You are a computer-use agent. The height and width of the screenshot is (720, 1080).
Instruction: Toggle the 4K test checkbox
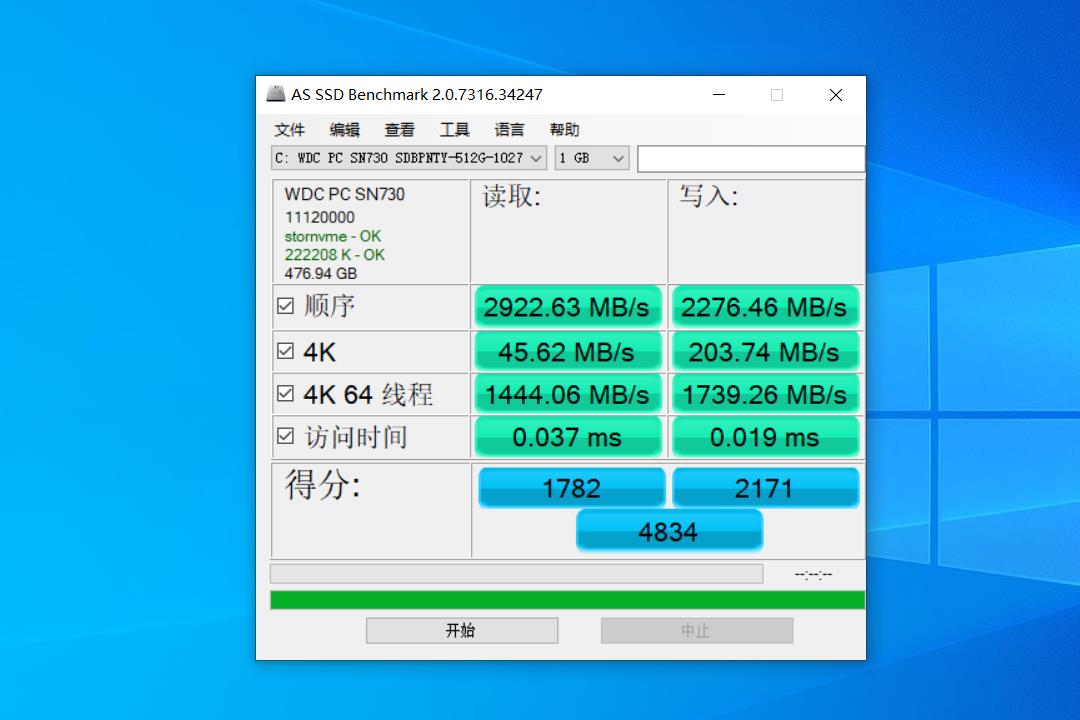point(284,350)
